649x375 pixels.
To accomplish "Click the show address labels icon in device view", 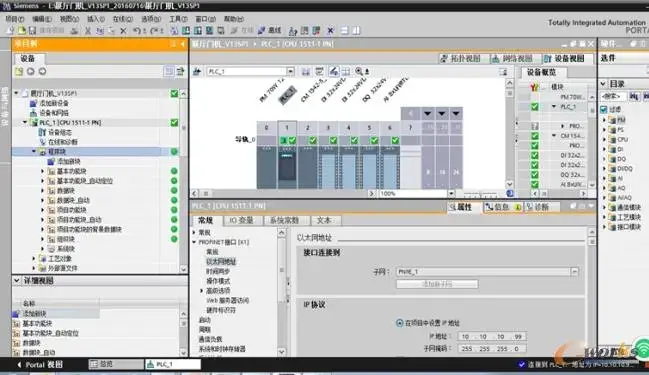I will [x=333, y=71].
